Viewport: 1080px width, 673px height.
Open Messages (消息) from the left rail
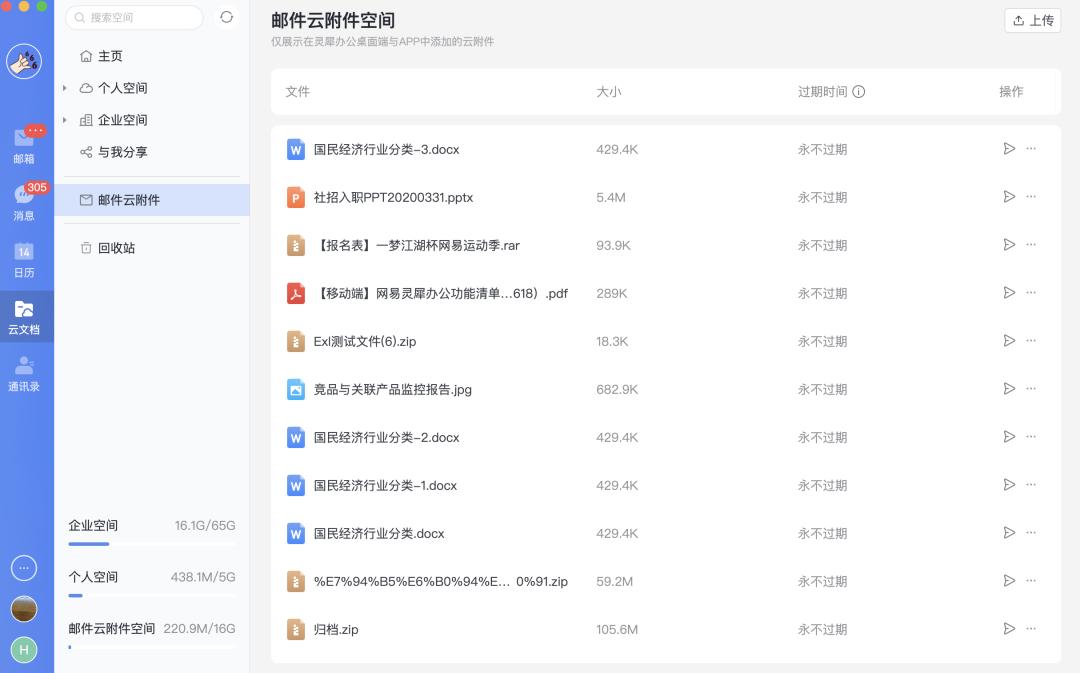[x=23, y=198]
